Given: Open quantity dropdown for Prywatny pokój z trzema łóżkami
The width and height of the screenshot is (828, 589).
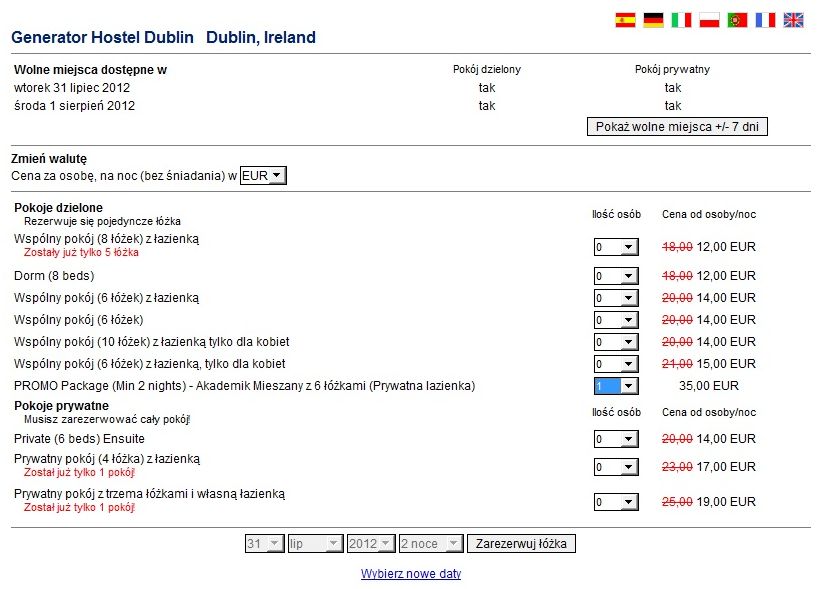Looking at the screenshot, I should tap(616, 502).
